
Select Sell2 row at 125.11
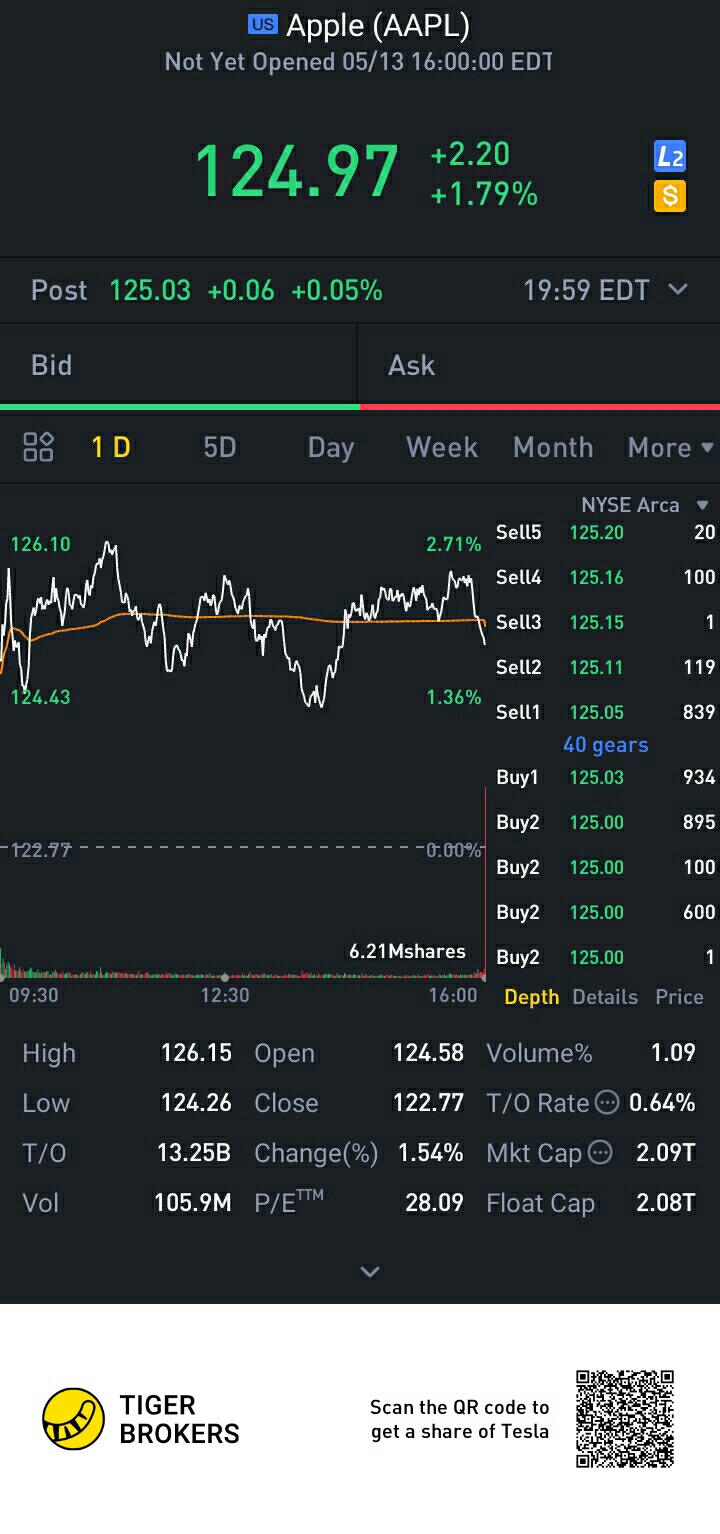pyautogui.click(x=605, y=667)
